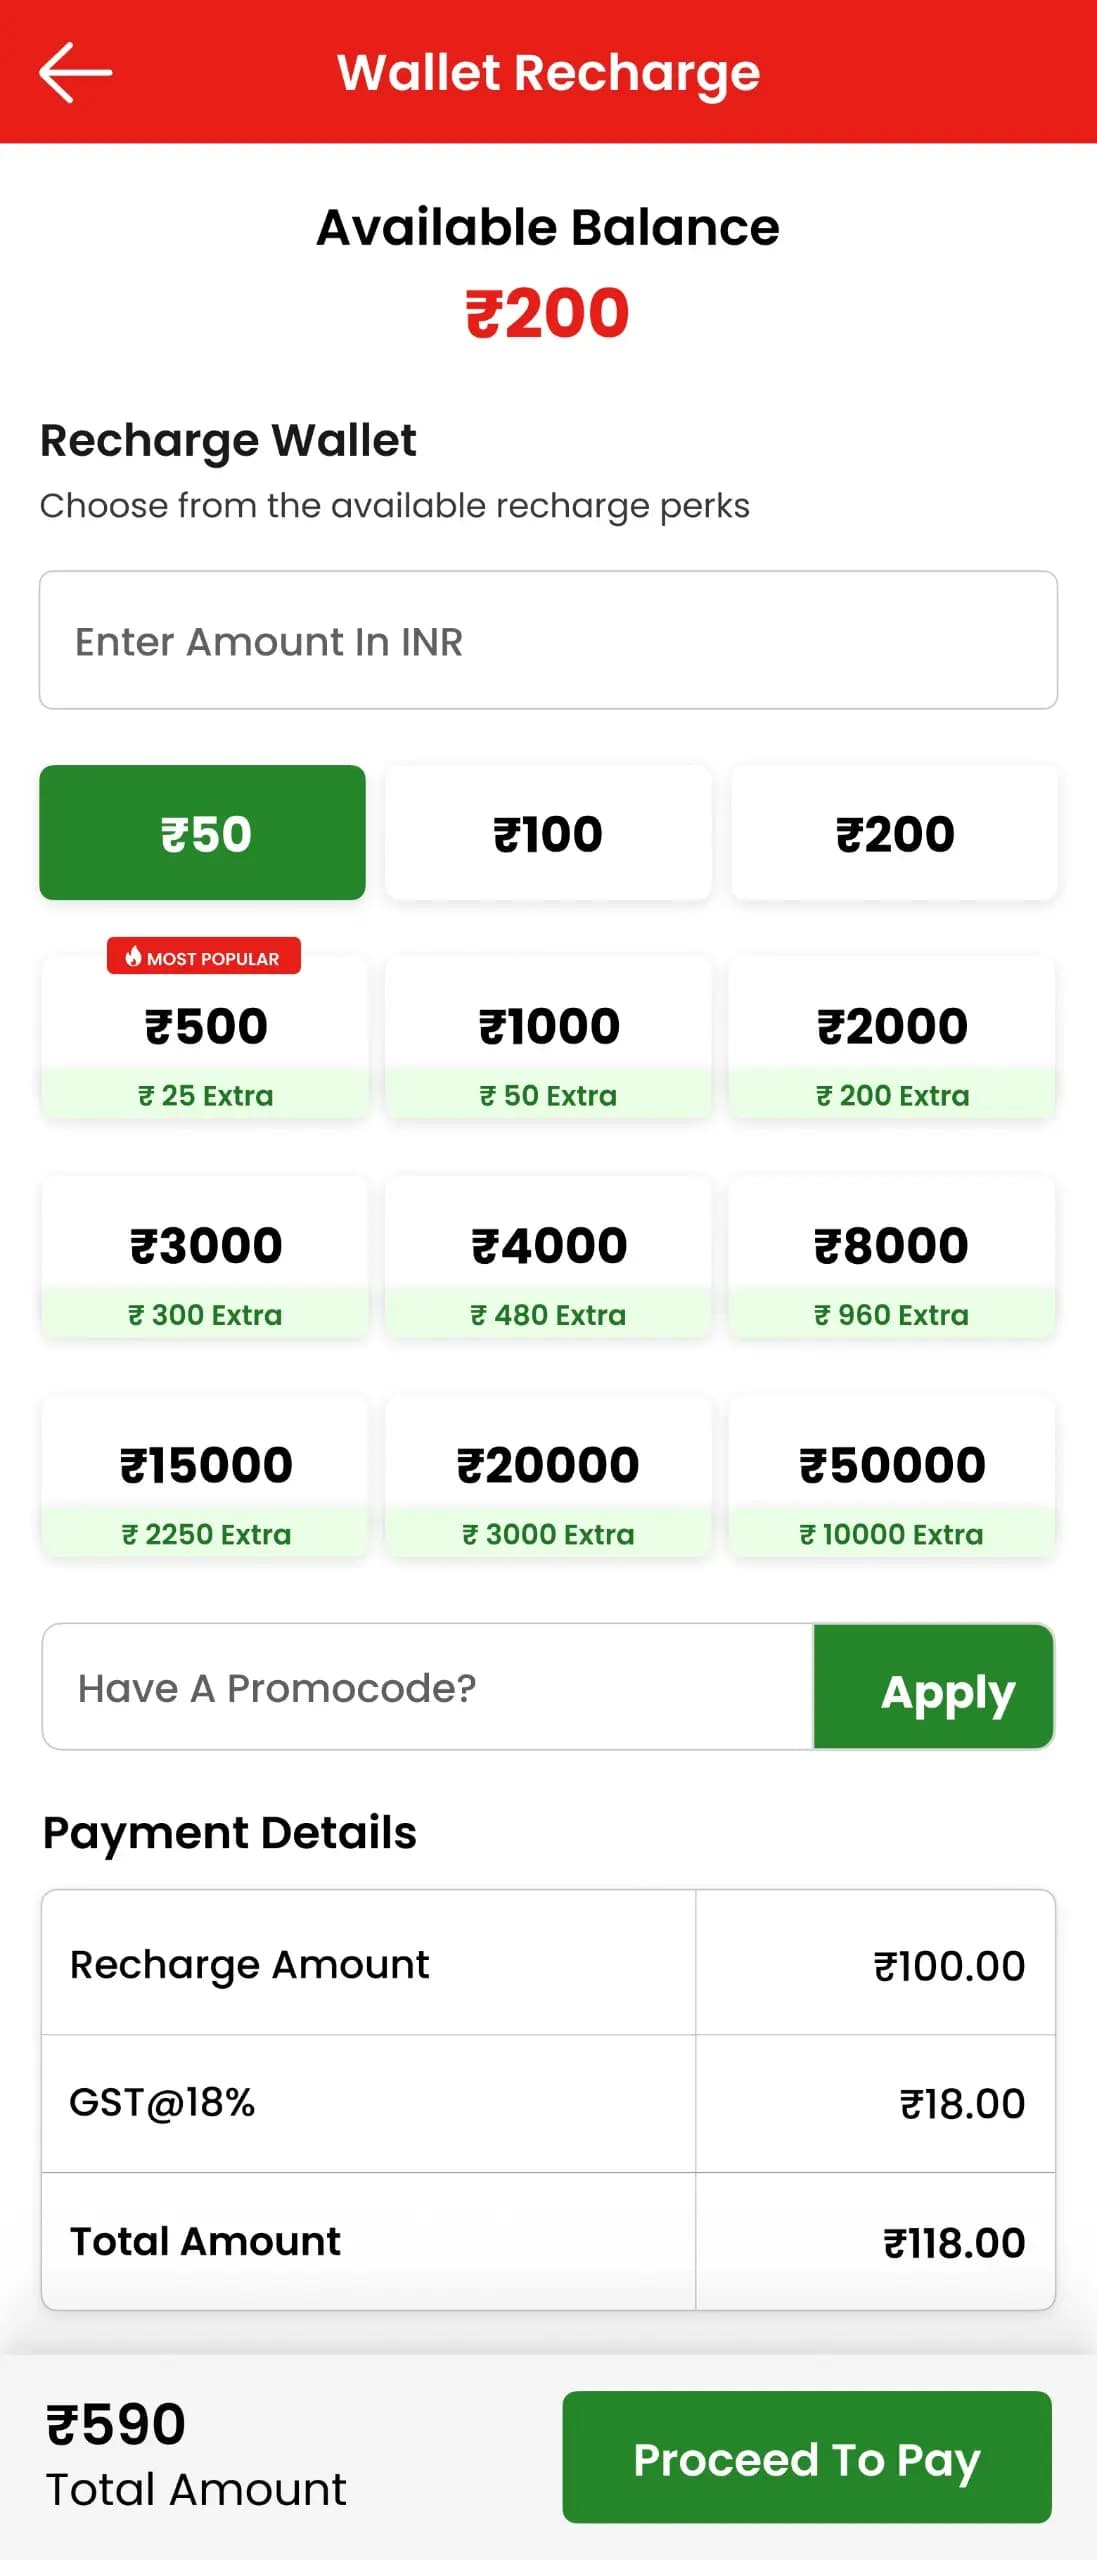Click the Enter Amount In INR field
The height and width of the screenshot is (2560, 1097).
548,640
